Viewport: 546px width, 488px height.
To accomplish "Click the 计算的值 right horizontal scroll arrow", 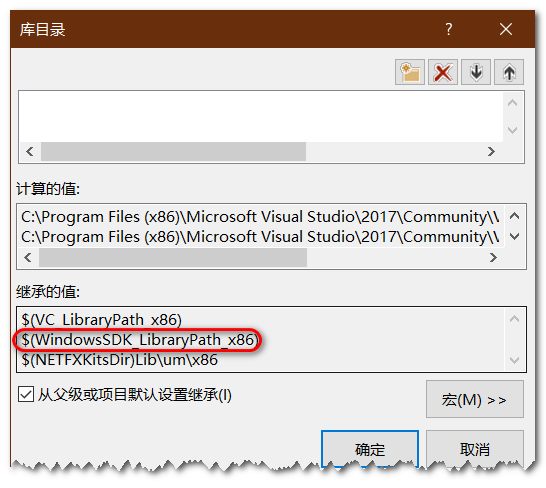I will (493, 258).
